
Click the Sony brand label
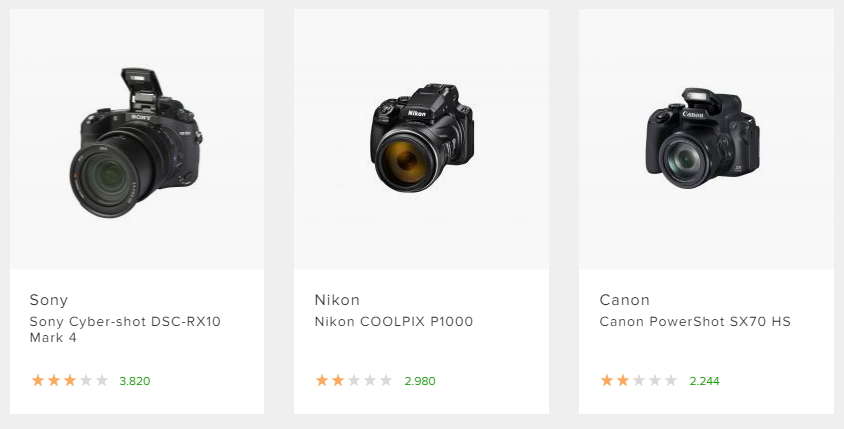tap(49, 300)
